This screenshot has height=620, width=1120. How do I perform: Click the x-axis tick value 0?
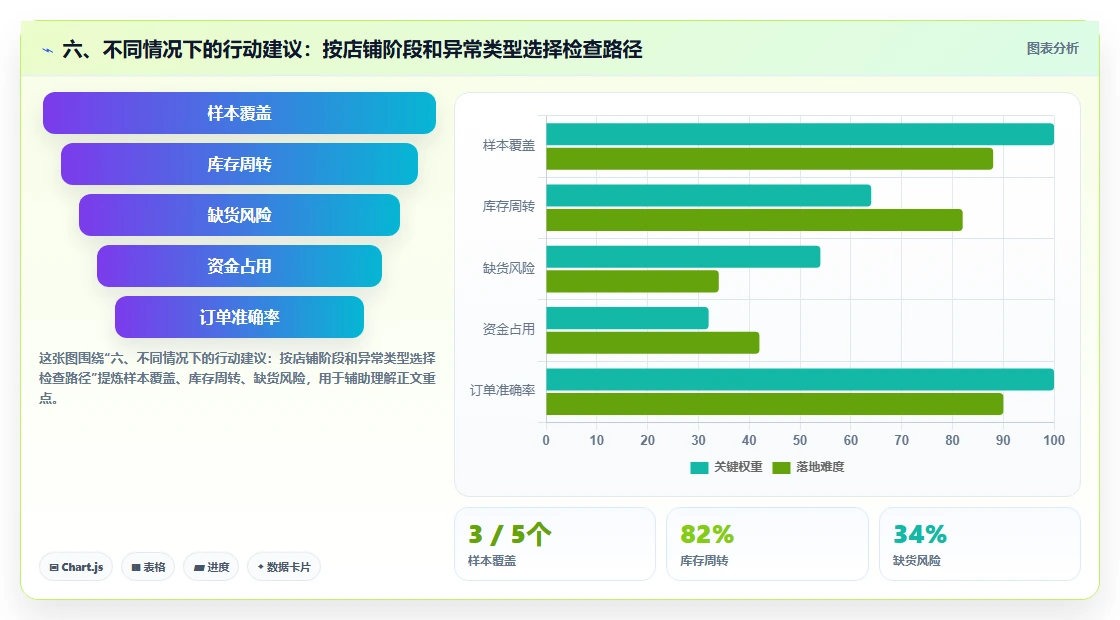pos(546,441)
